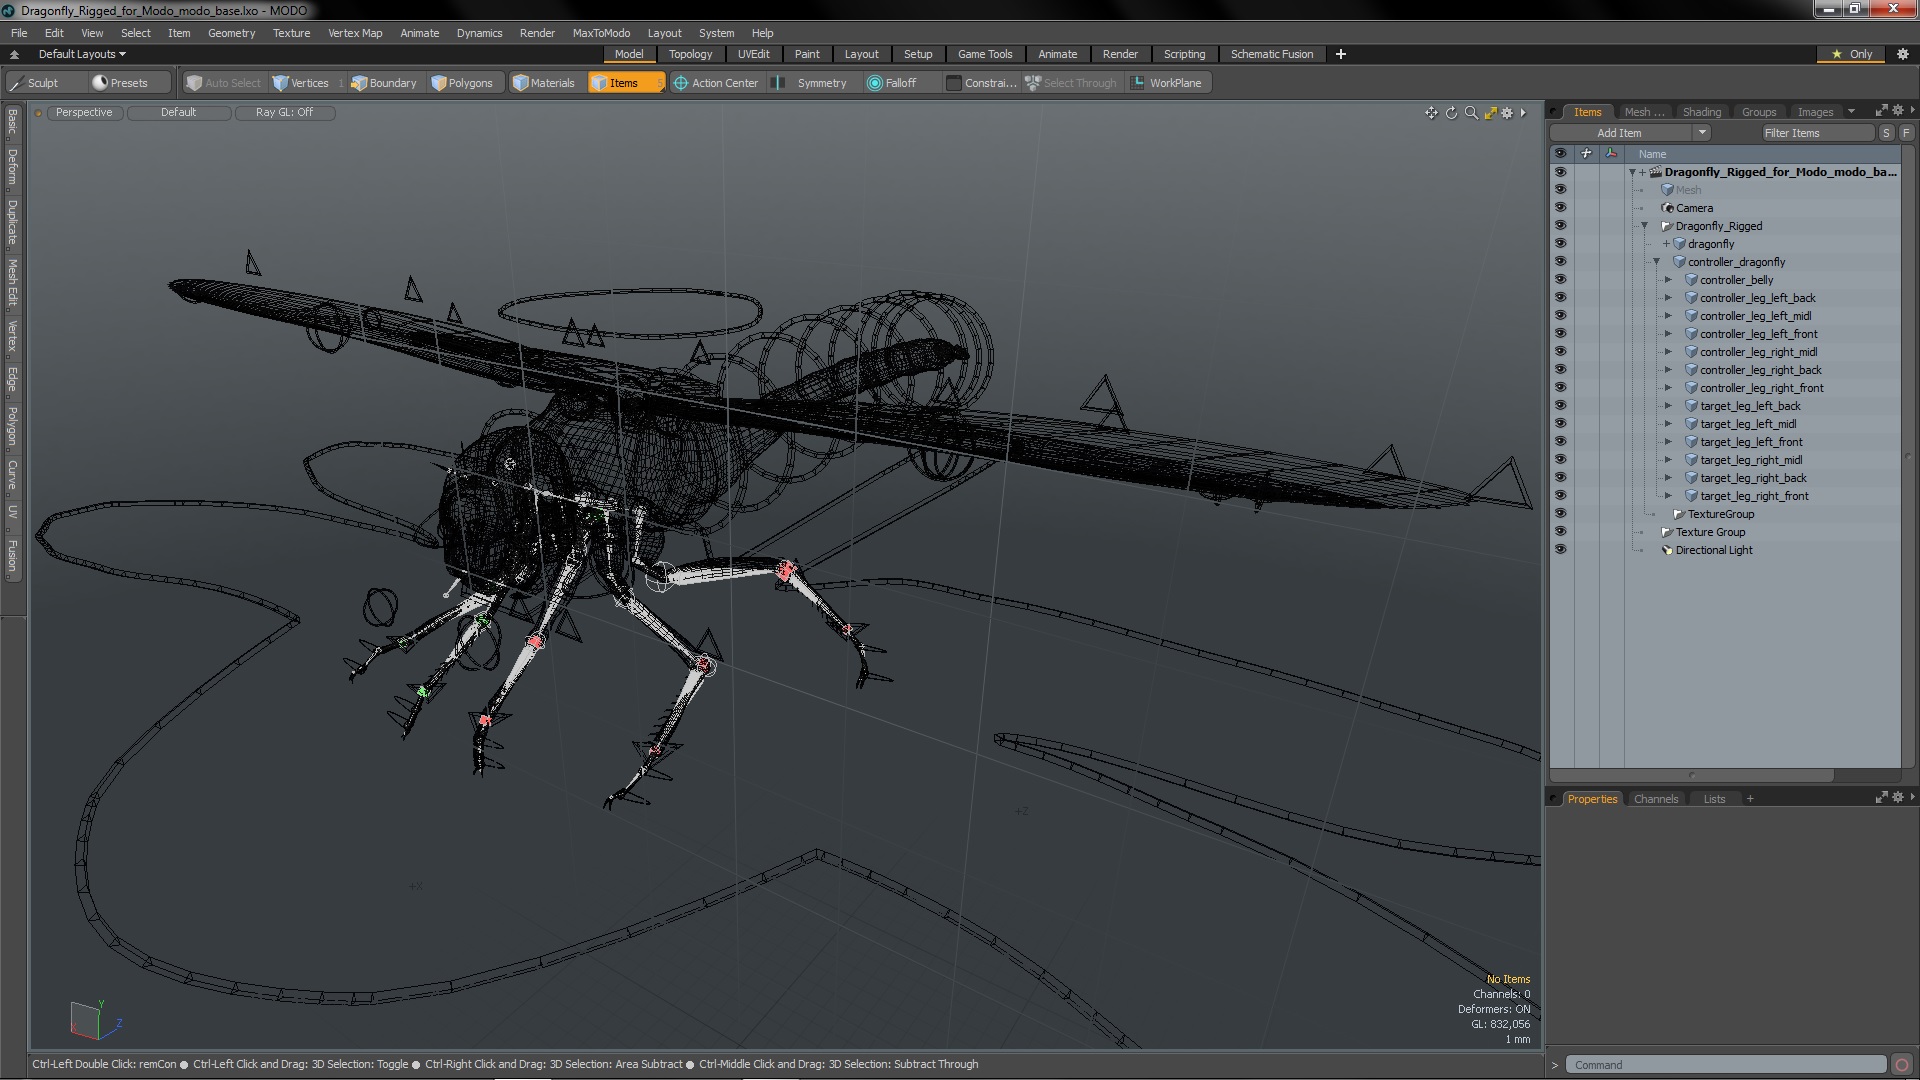This screenshot has width=1920, height=1080.
Task: Open WorkPlane options
Action: [1167, 83]
